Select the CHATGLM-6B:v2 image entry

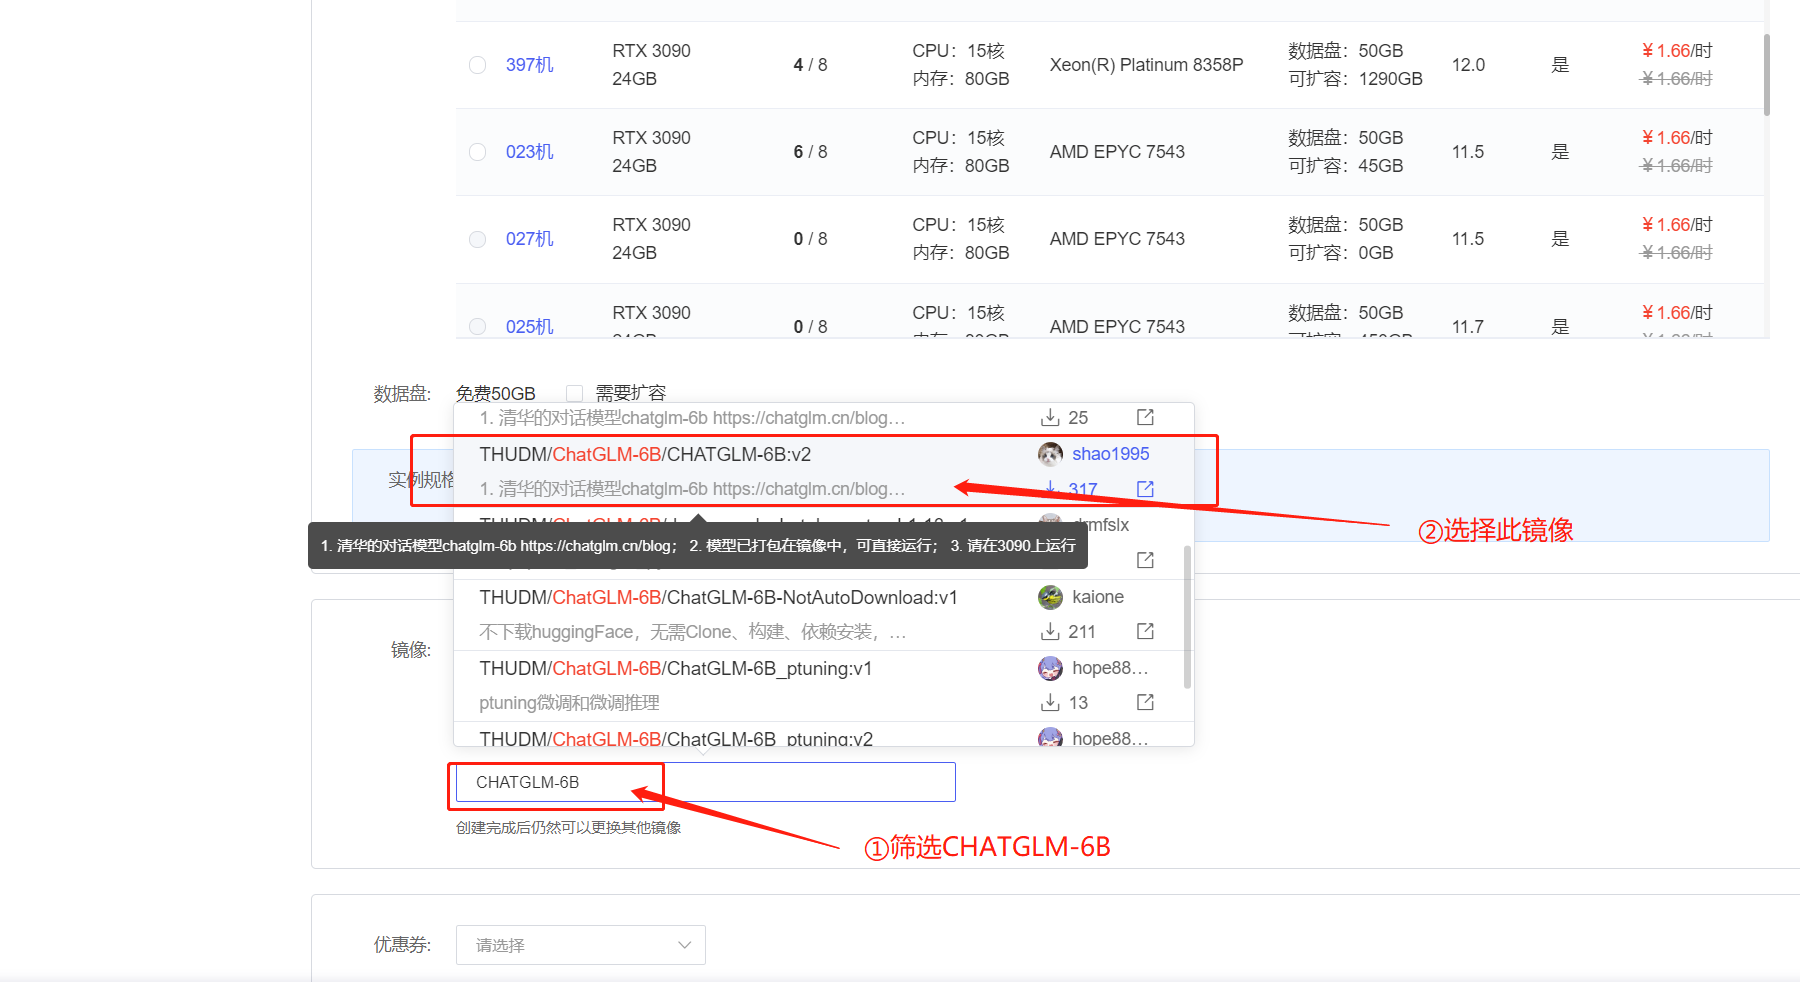point(824,471)
